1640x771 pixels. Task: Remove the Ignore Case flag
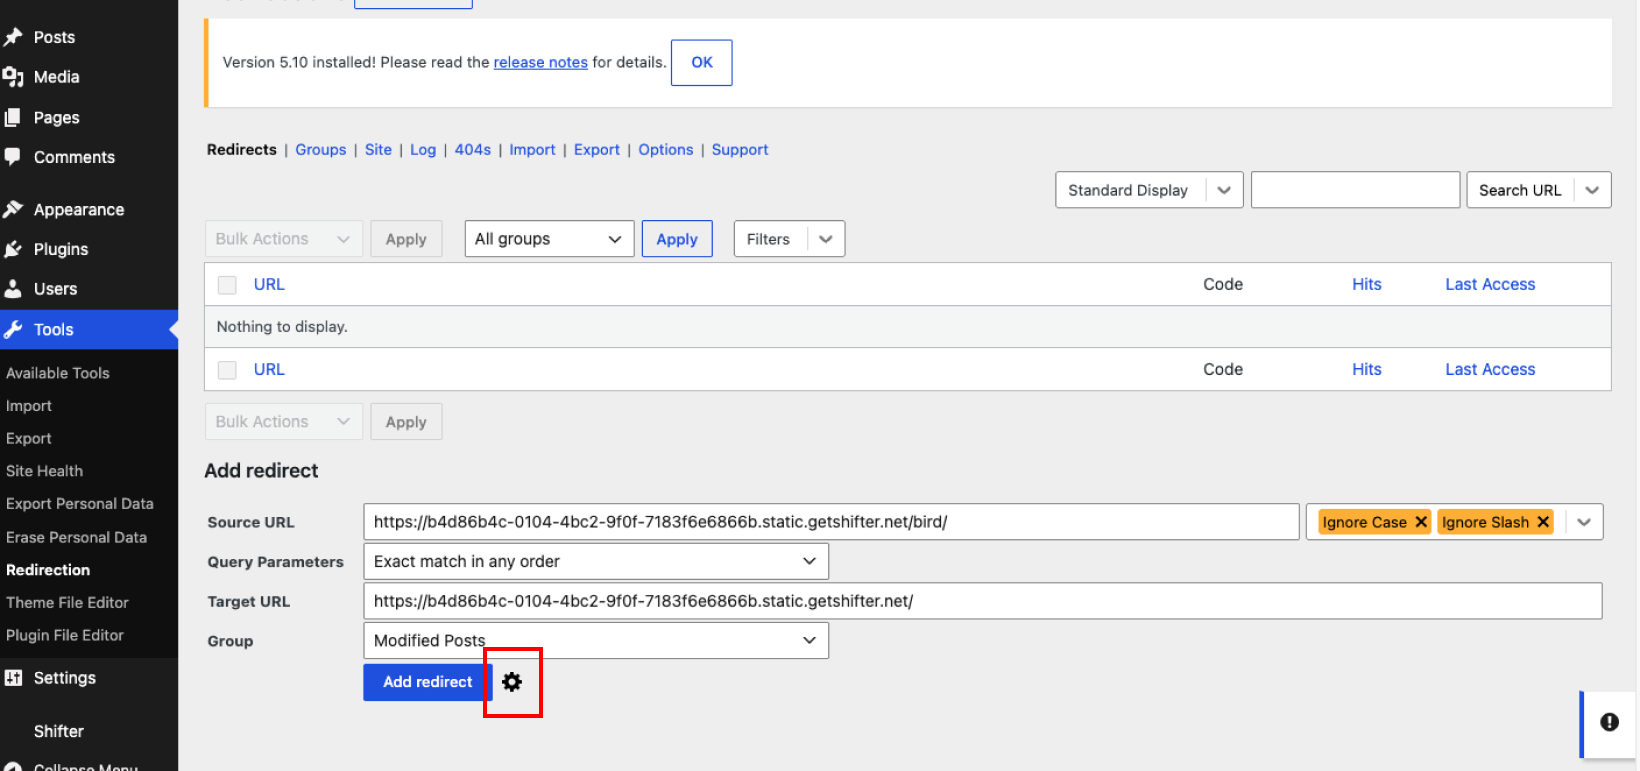[x=1421, y=522]
